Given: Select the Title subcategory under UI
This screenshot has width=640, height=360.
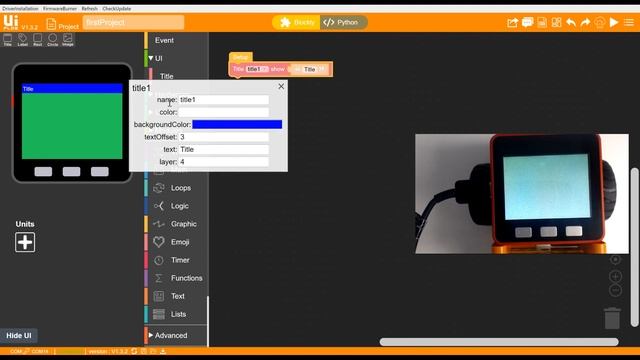Looking at the screenshot, I should point(167,76).
